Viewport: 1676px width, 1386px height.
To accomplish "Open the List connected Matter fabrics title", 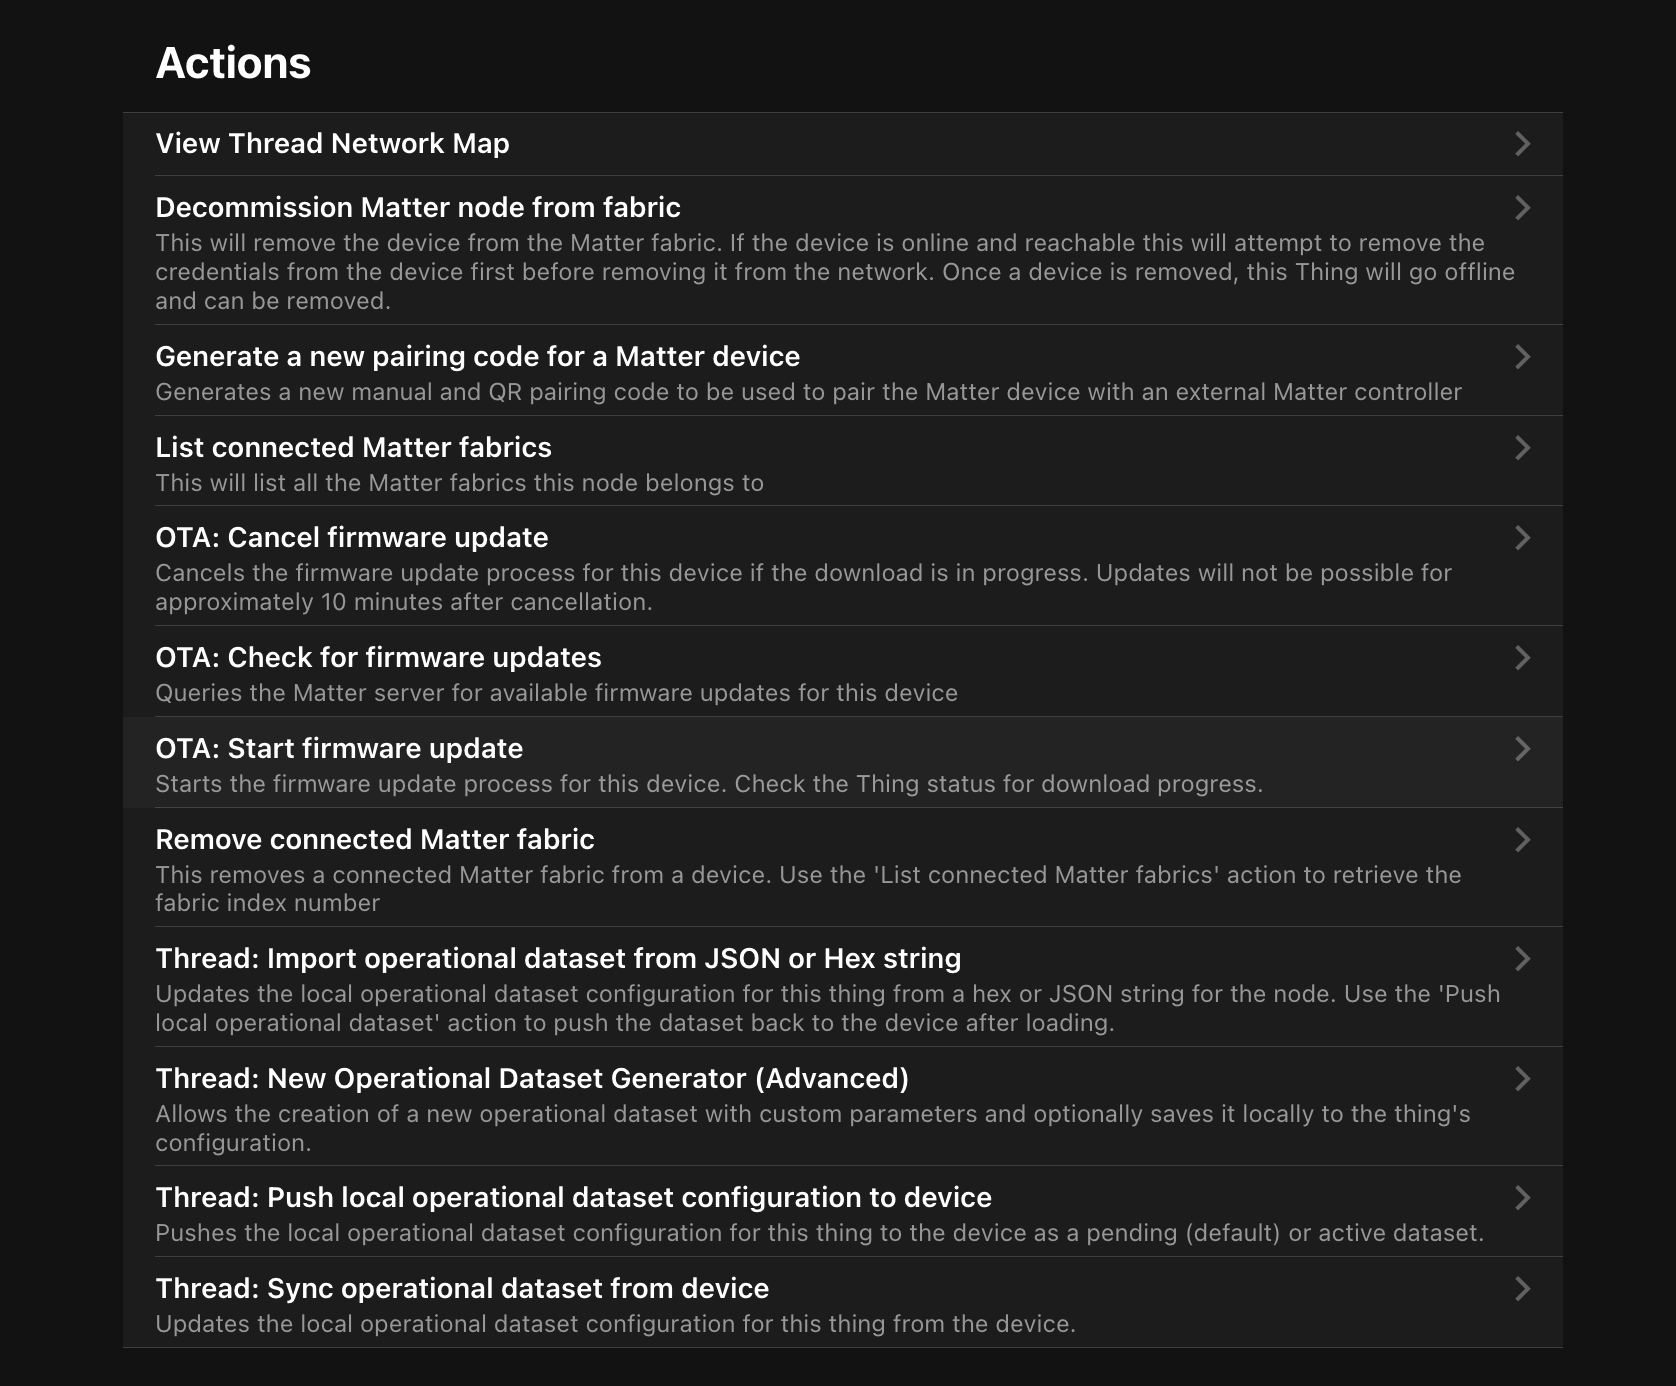I will pos(353,448).
